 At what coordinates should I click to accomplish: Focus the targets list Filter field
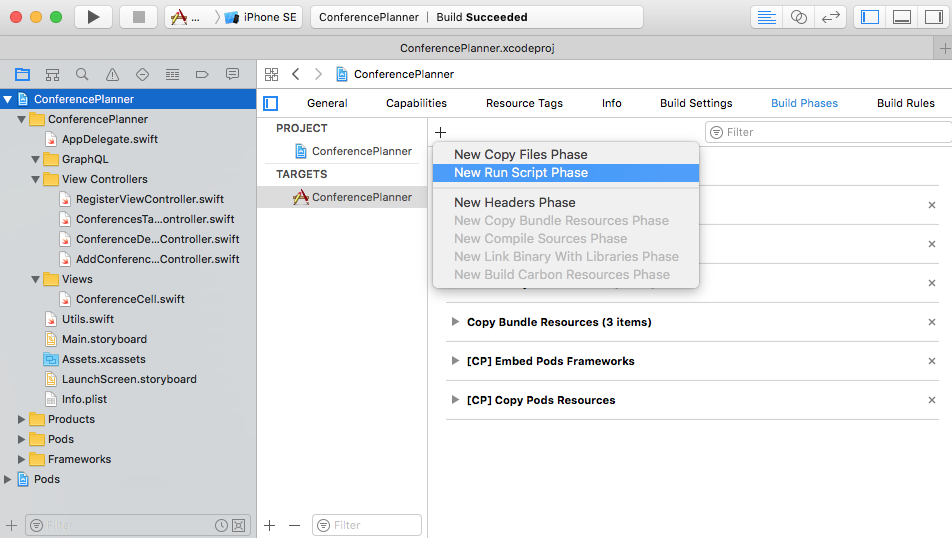(x=367, y=525)
